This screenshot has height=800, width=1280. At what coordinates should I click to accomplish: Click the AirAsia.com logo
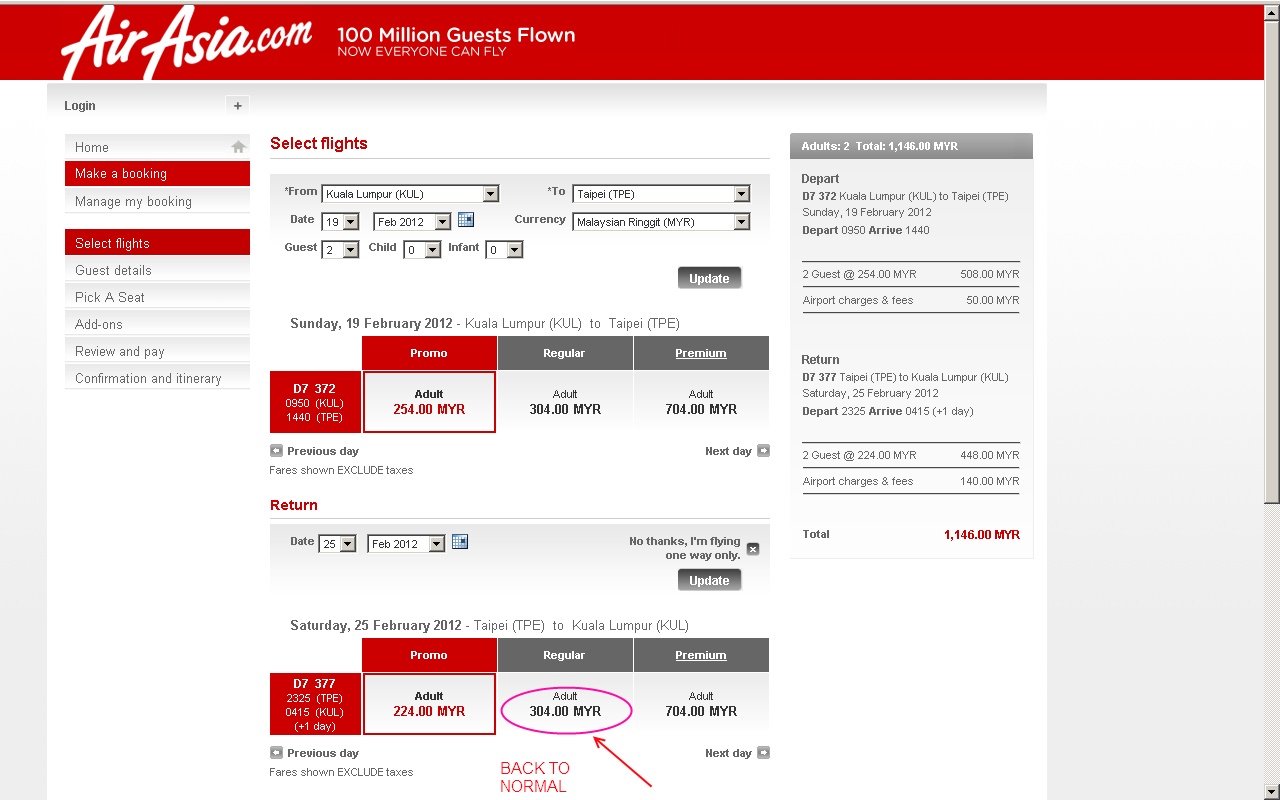pos(186,42)
